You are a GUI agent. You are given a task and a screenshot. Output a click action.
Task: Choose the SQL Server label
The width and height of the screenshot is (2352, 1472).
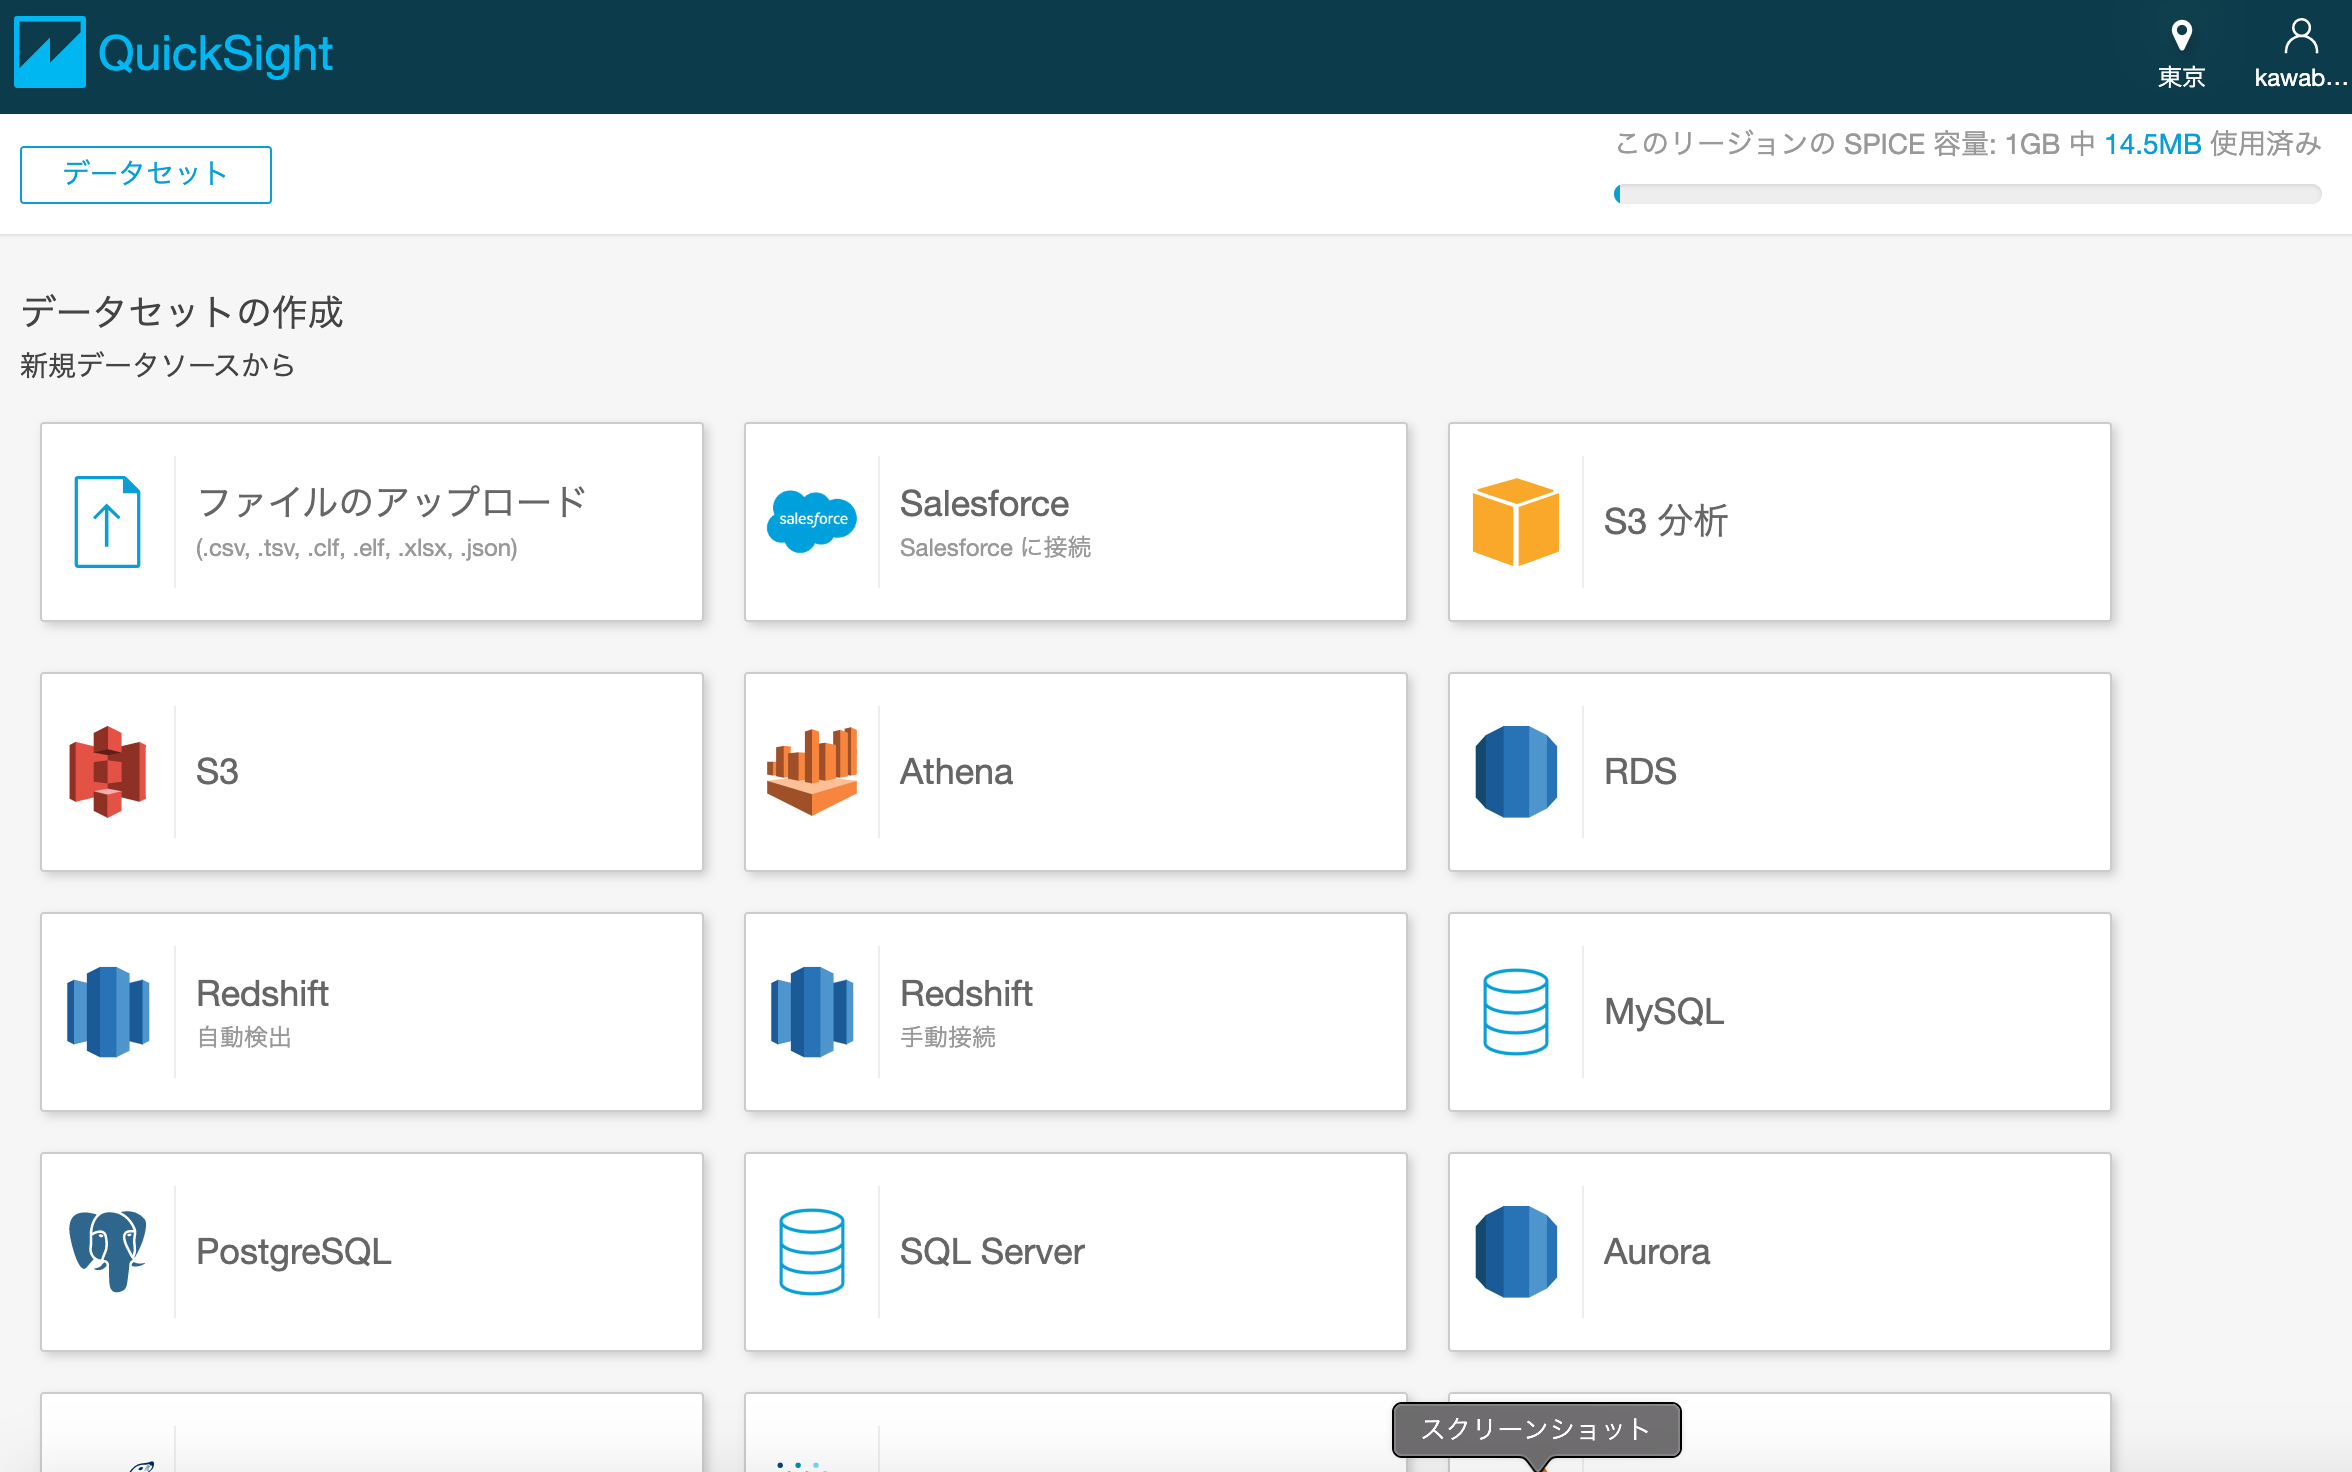pyautogui.click(x=992, y=1251)
